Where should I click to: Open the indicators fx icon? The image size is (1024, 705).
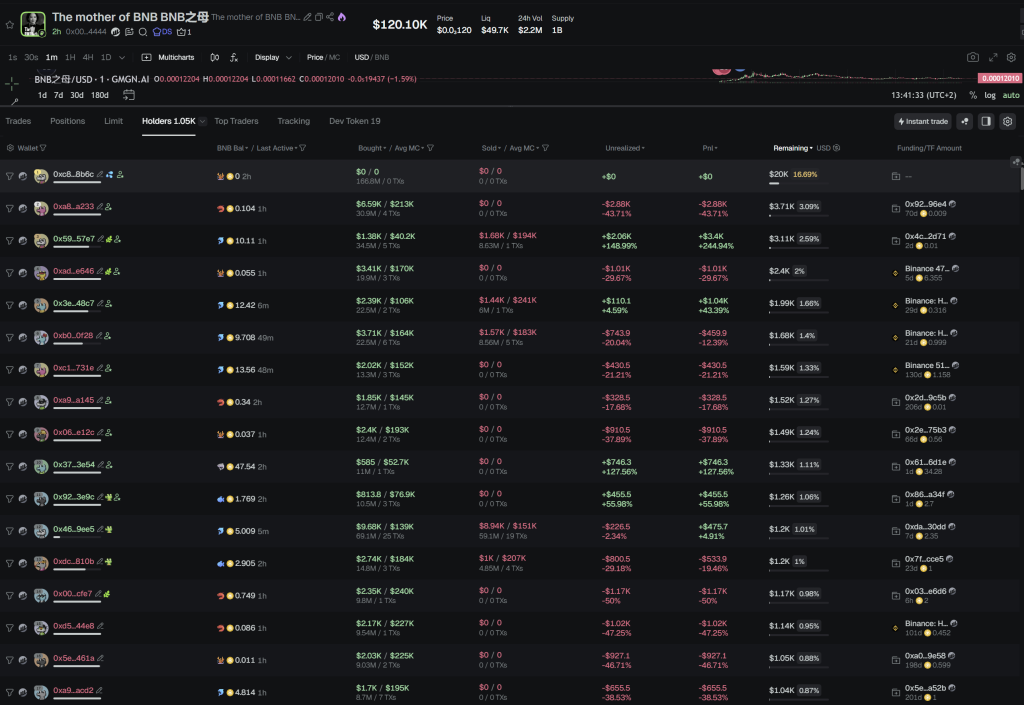(x=234, y=58)
